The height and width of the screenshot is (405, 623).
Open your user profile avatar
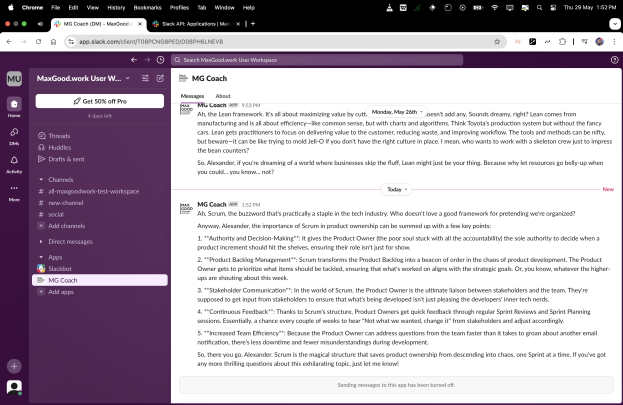(x=14, y=387)
